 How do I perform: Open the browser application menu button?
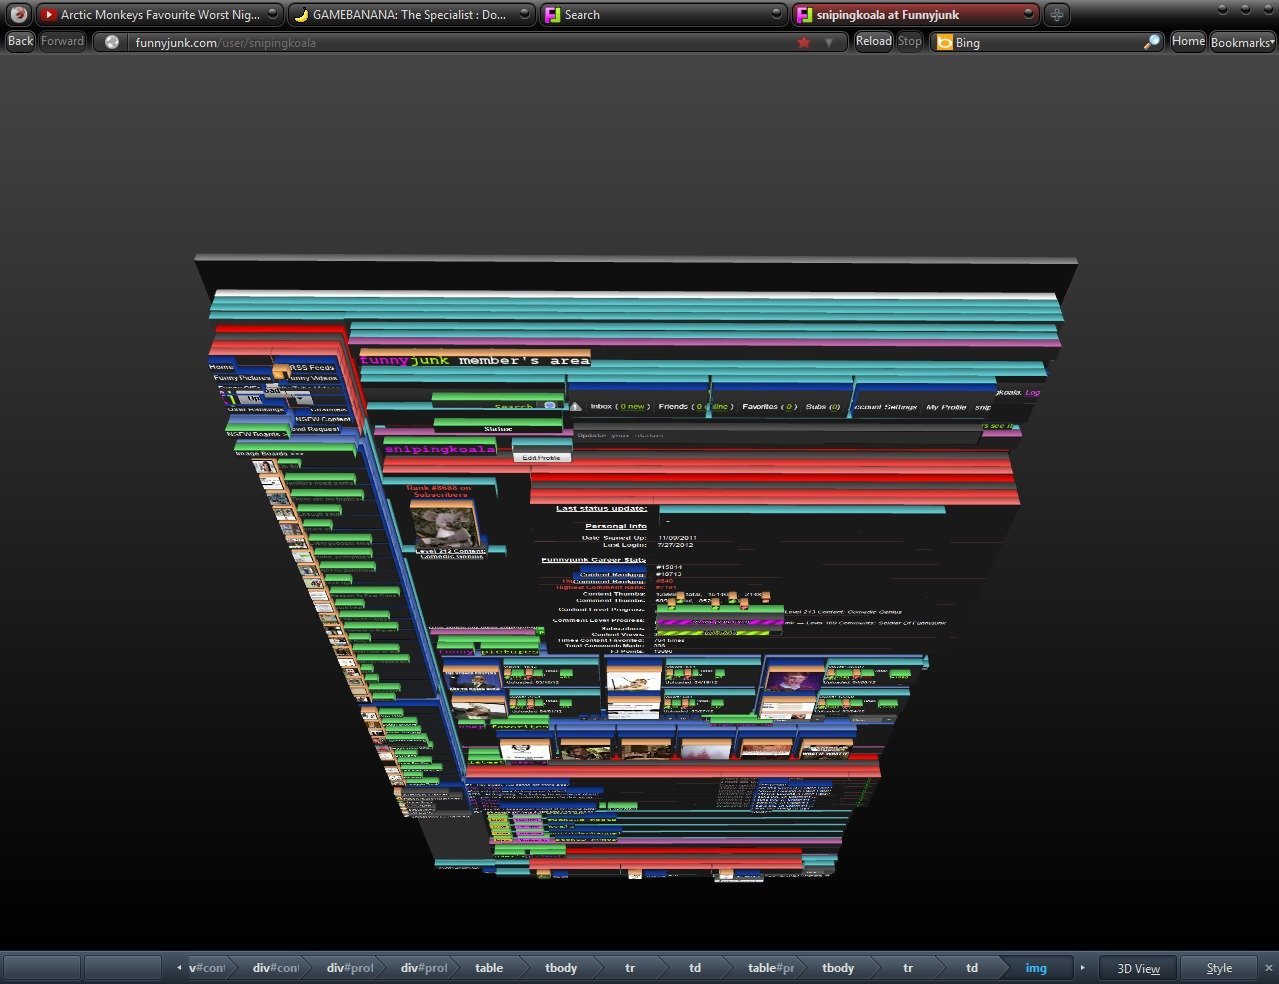[18, 14]
